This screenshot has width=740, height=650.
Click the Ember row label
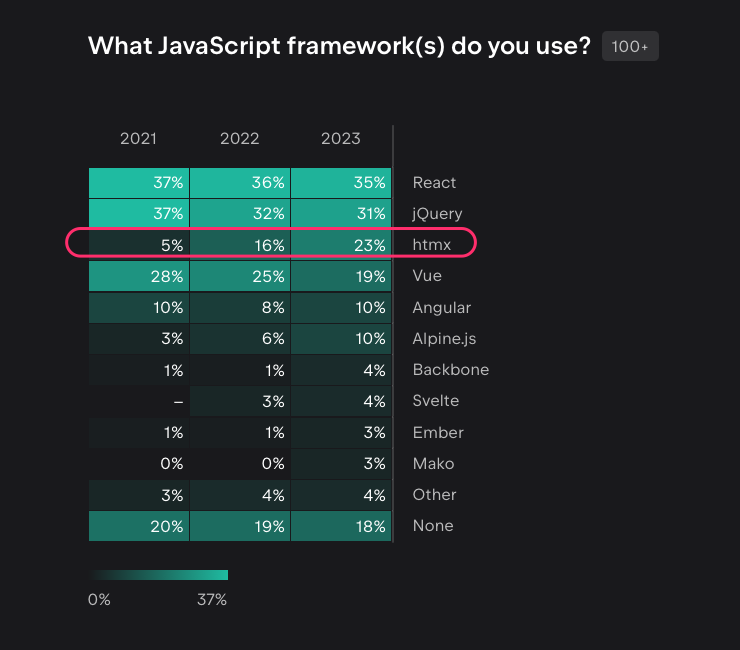(438, 432)
